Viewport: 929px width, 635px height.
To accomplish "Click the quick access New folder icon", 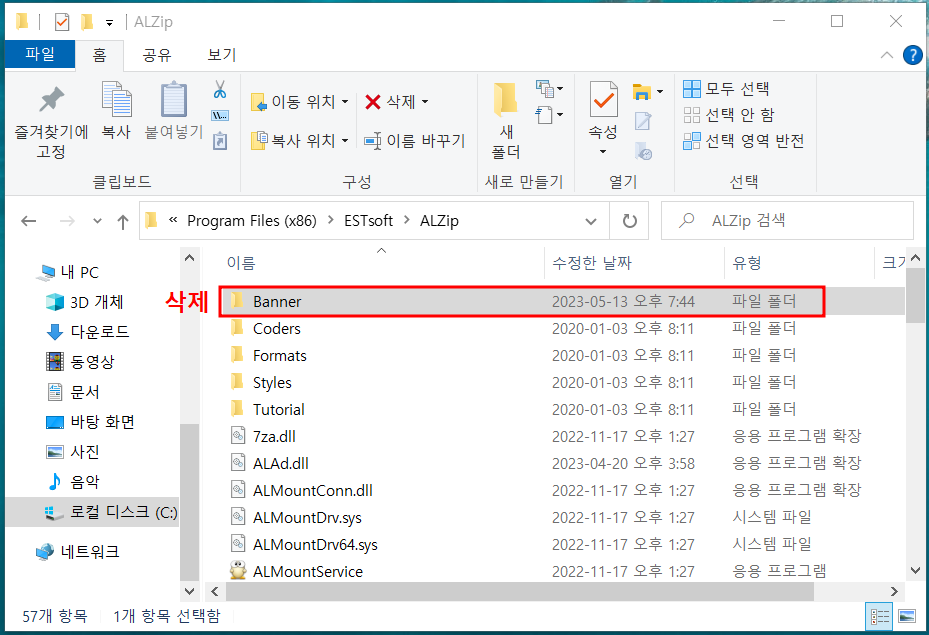I will coord(87,22).
